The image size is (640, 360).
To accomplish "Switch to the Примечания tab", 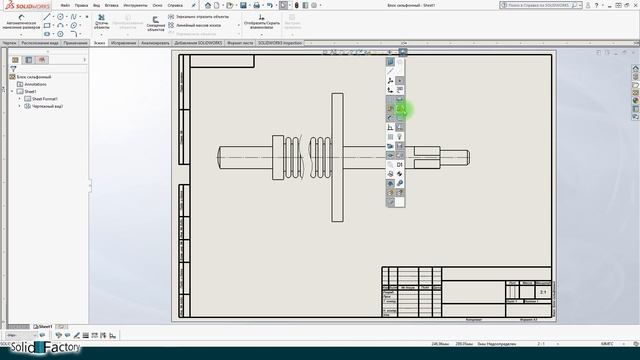I will (x=76, y=43).
